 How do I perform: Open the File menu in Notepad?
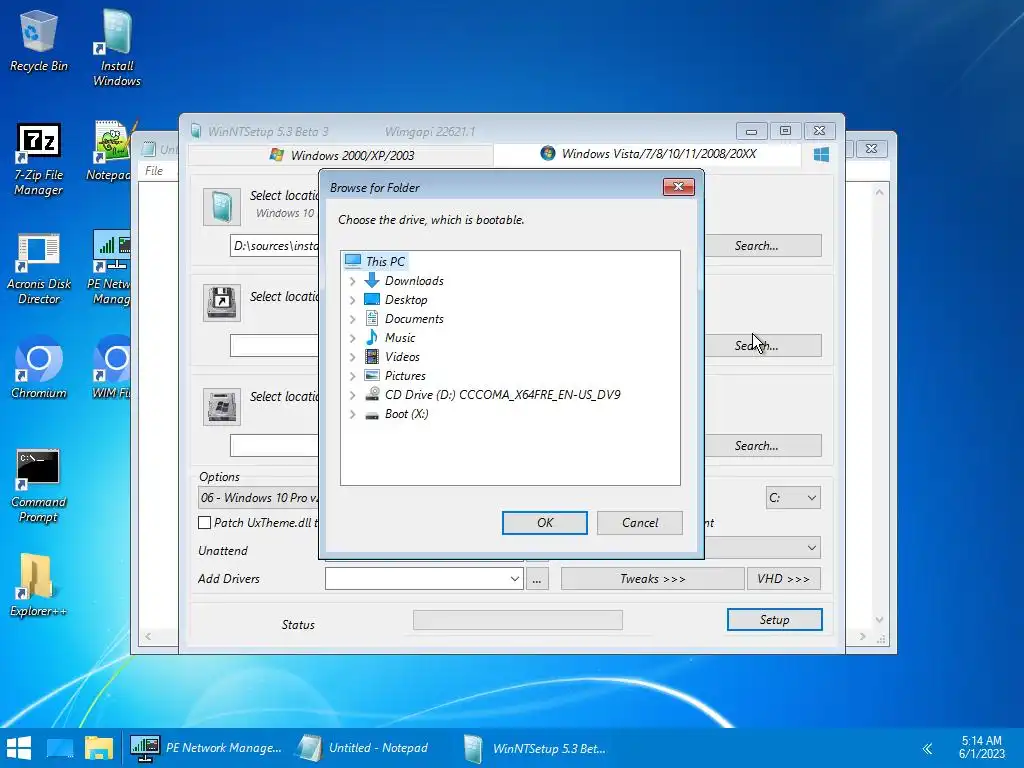(154, 170)
